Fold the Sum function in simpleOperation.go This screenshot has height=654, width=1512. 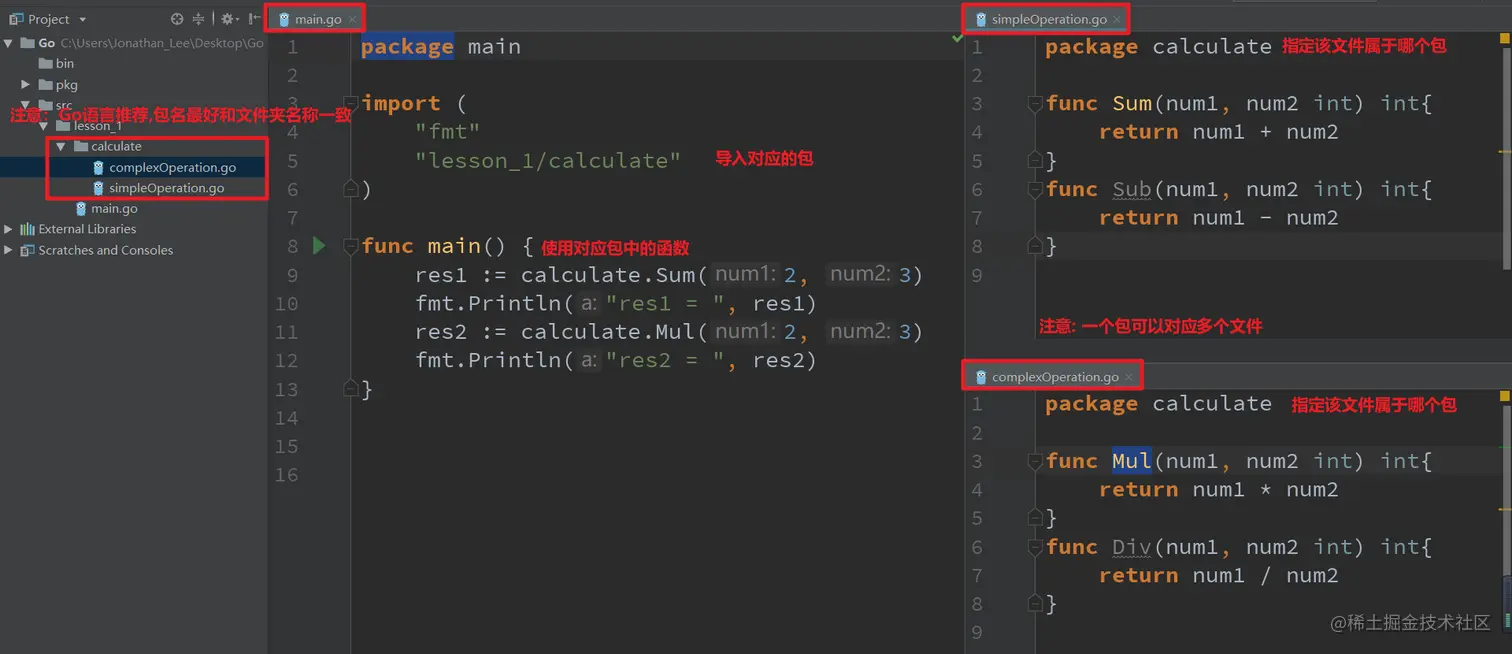pos(1034,103)
